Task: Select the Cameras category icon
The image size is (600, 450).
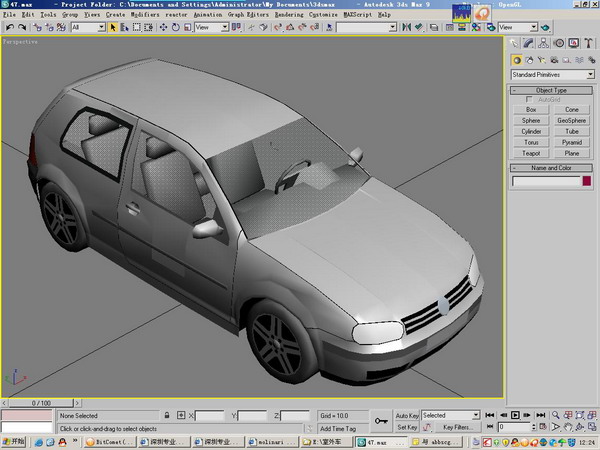Action: (x=553, y=59)
